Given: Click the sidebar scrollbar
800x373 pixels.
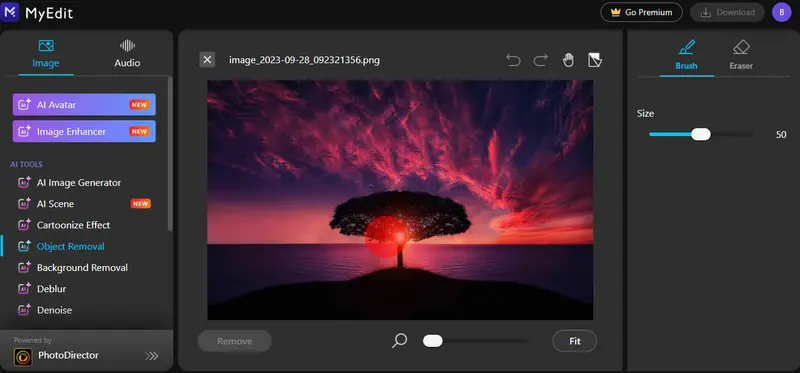Looking at the screenshot, I should pyautogui.click(x=170, y=153).
